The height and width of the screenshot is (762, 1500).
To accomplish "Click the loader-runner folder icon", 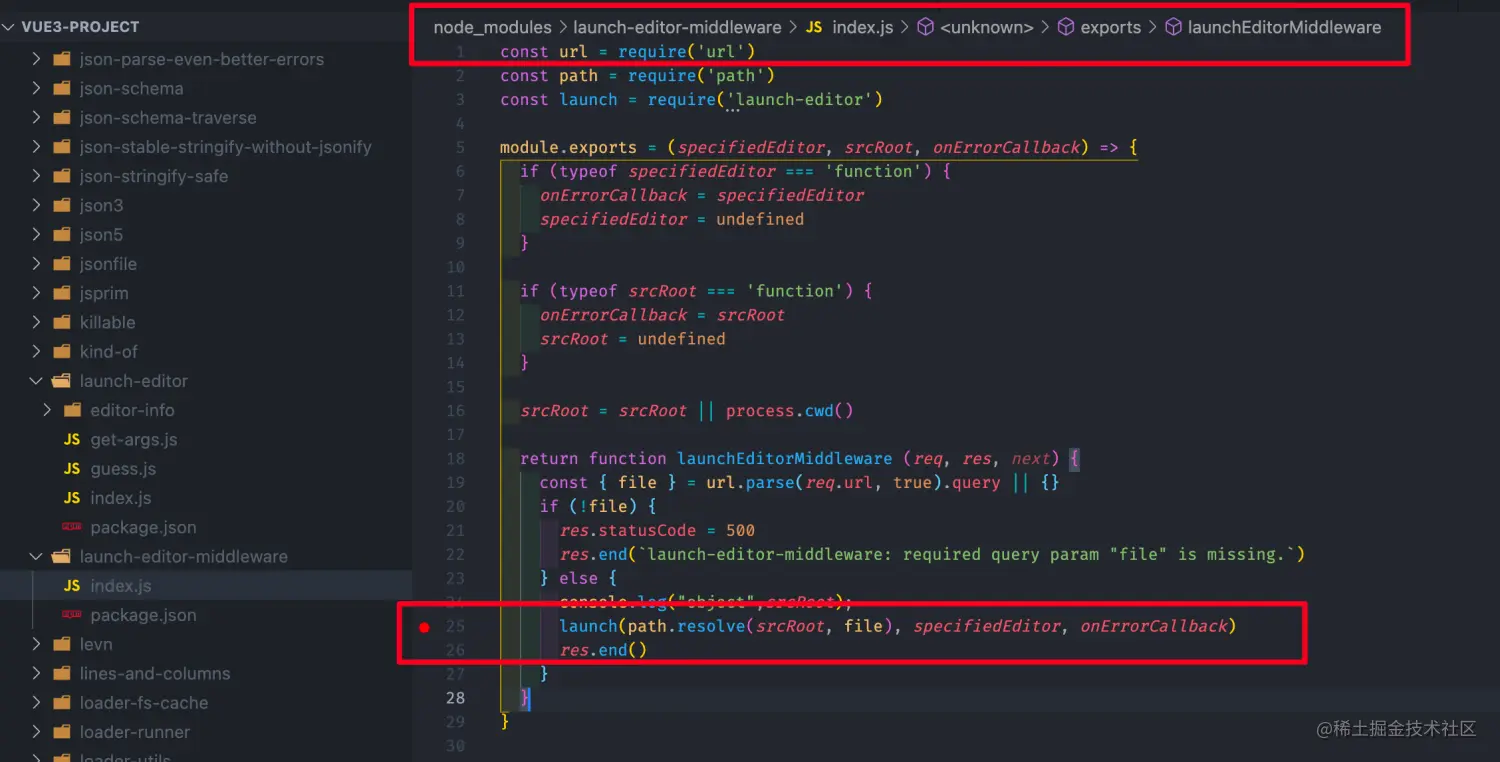I will 62,732.
